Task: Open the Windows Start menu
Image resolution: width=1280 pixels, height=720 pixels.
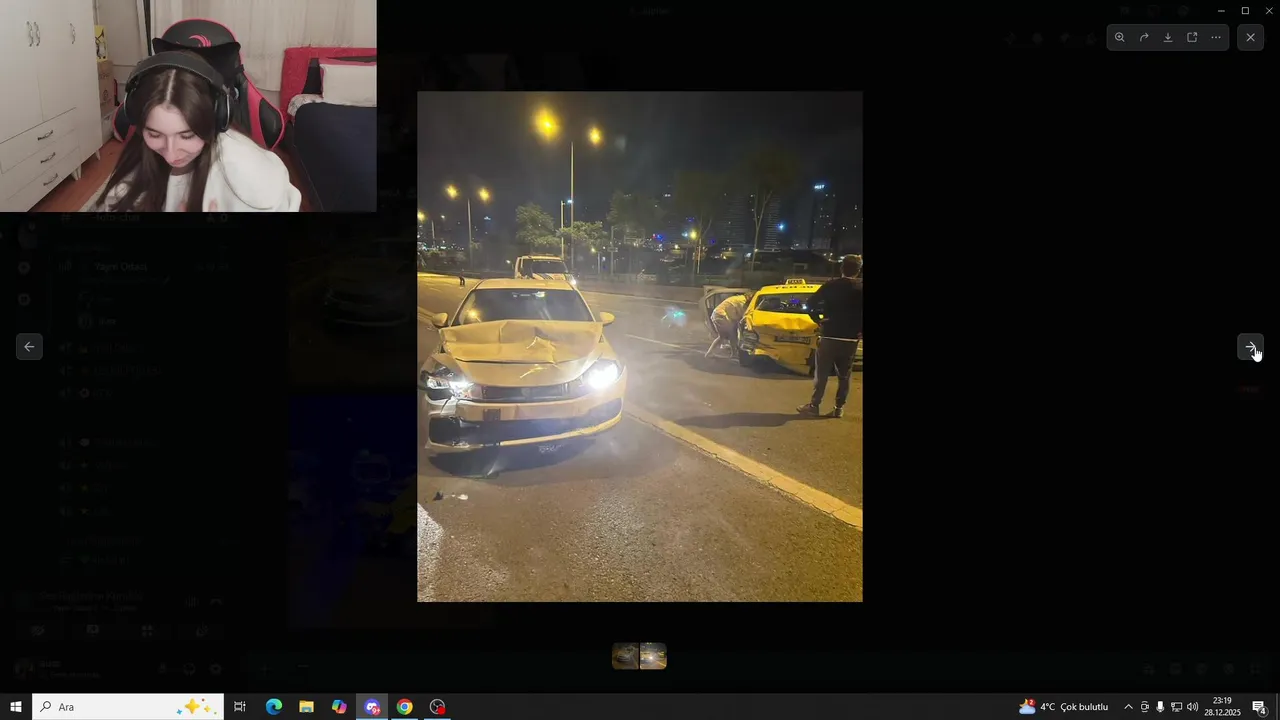Action: coord(16,707)
